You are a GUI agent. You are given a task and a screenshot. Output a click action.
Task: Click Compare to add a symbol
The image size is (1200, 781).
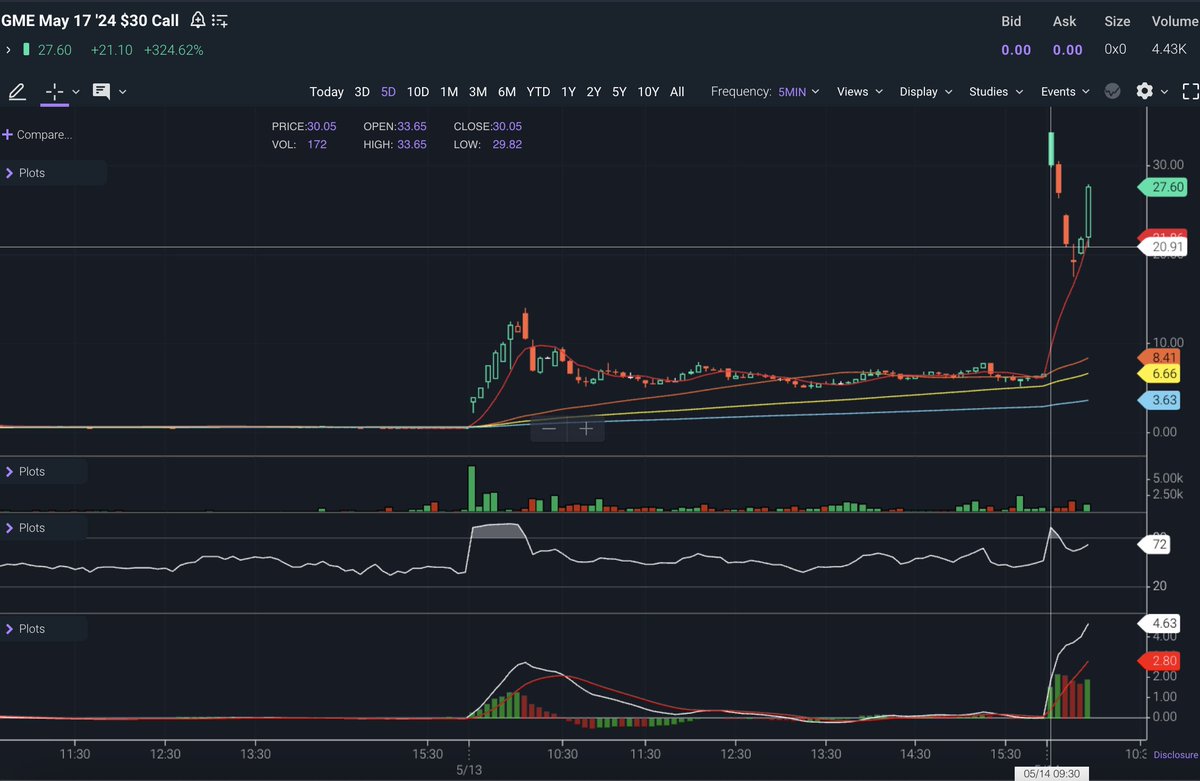pyautogui.click(x=38, y=134)
